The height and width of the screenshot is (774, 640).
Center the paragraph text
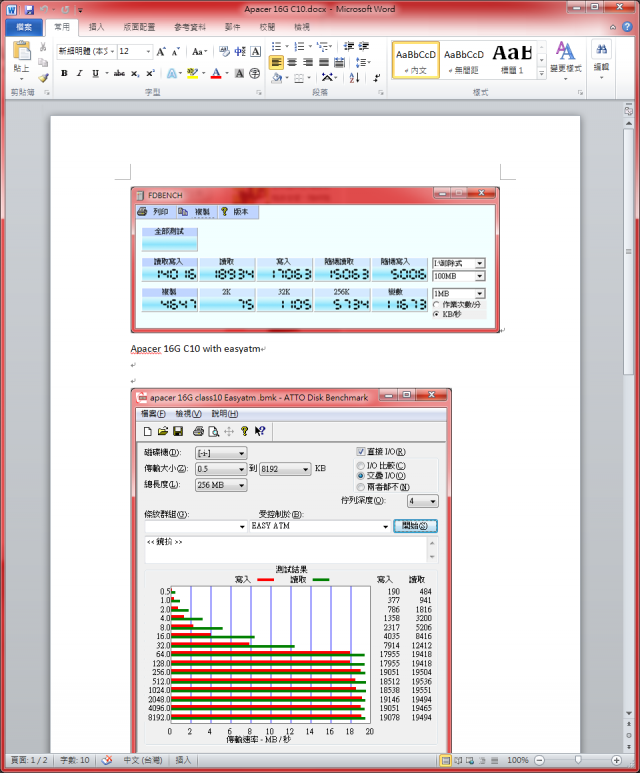[x=292, y=62]
